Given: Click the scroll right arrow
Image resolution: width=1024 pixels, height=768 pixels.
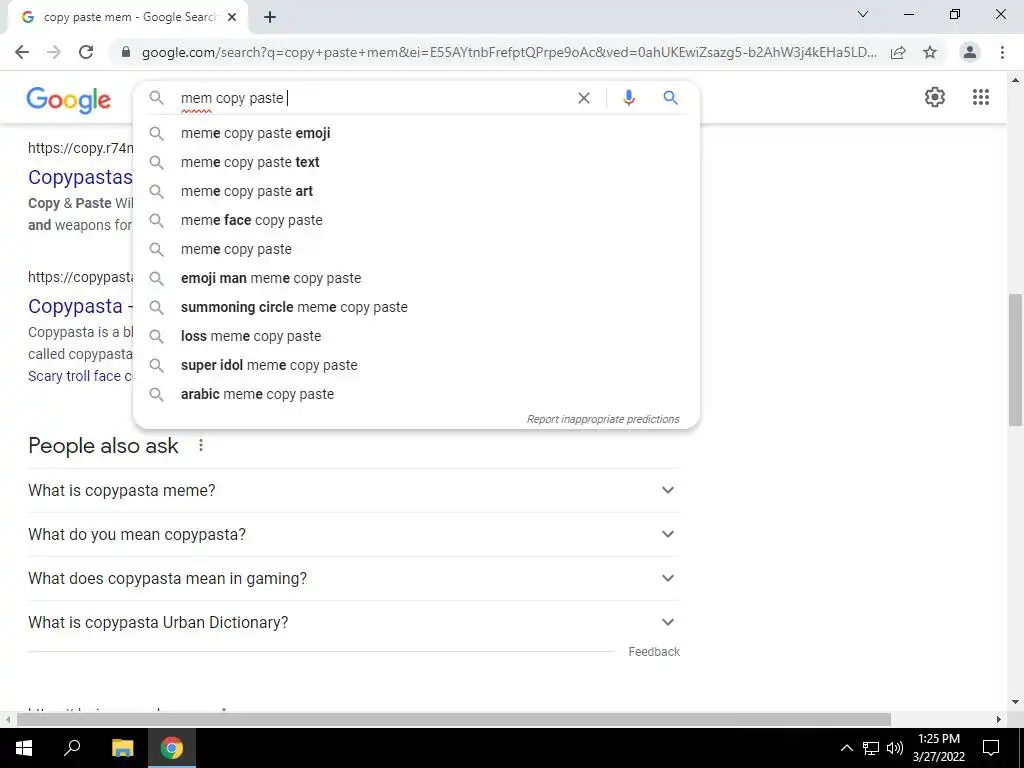Looking at the screenshot, I should (999, 719).
